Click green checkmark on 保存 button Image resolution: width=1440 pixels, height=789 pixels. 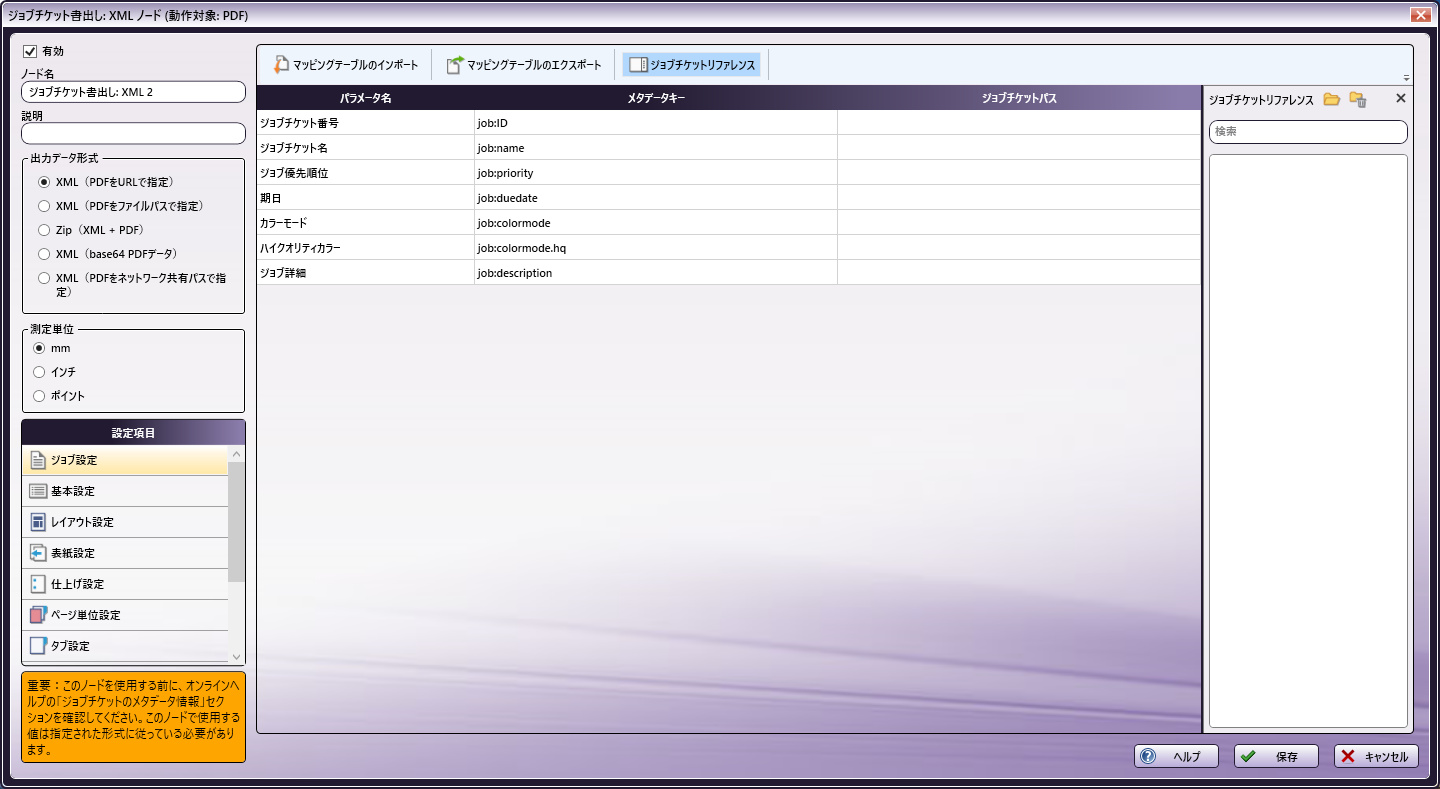click(1248, 757)
